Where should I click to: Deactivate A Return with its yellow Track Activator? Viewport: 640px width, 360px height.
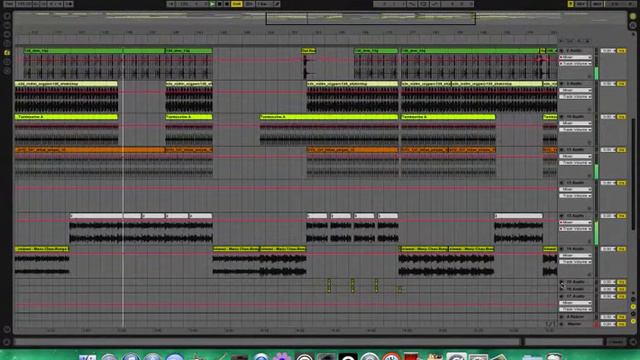(621, 317)
